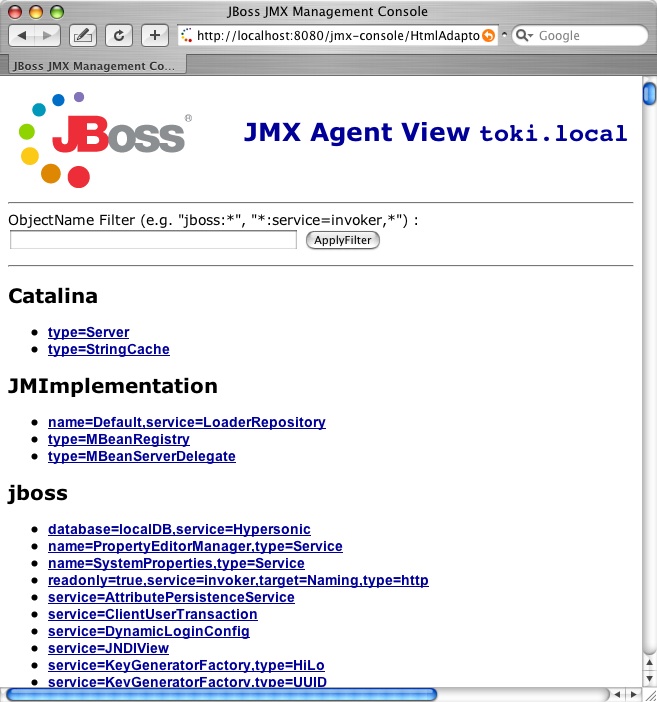Click the horizontal scrollbar left arrow
The width and height of the screenshot is (657, 702).
pyautogui.click(x=617, y=694)
